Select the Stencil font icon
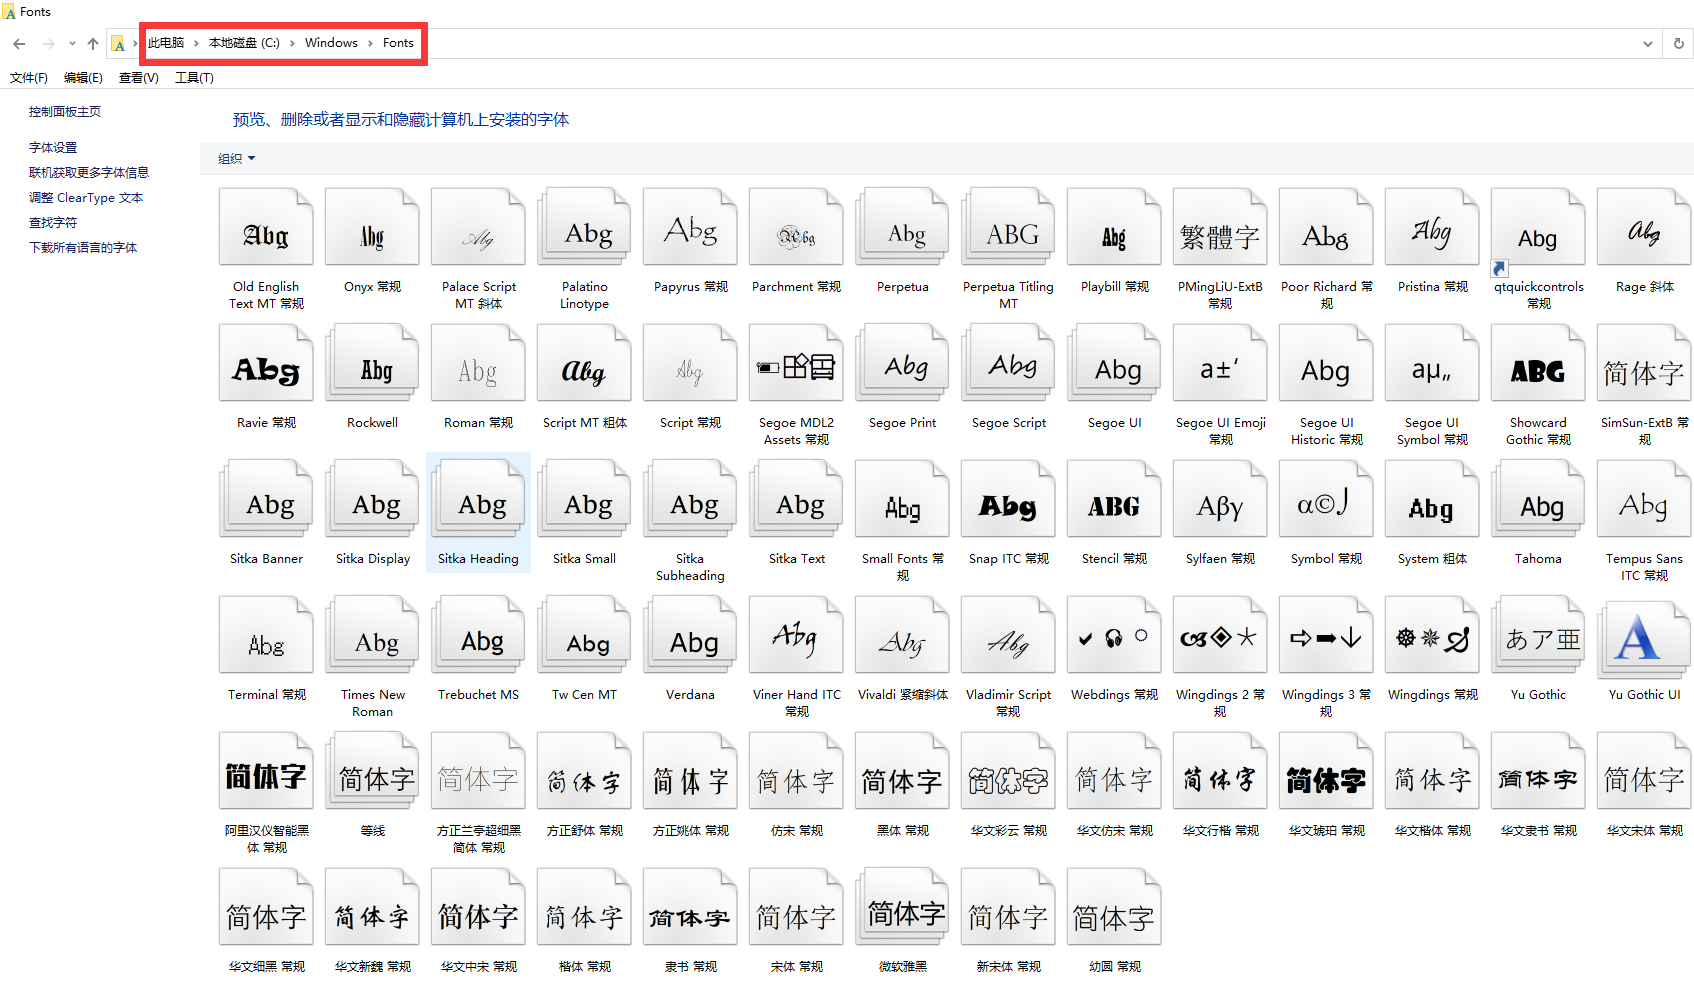Screen dimensions: 1694x981 1114,499
